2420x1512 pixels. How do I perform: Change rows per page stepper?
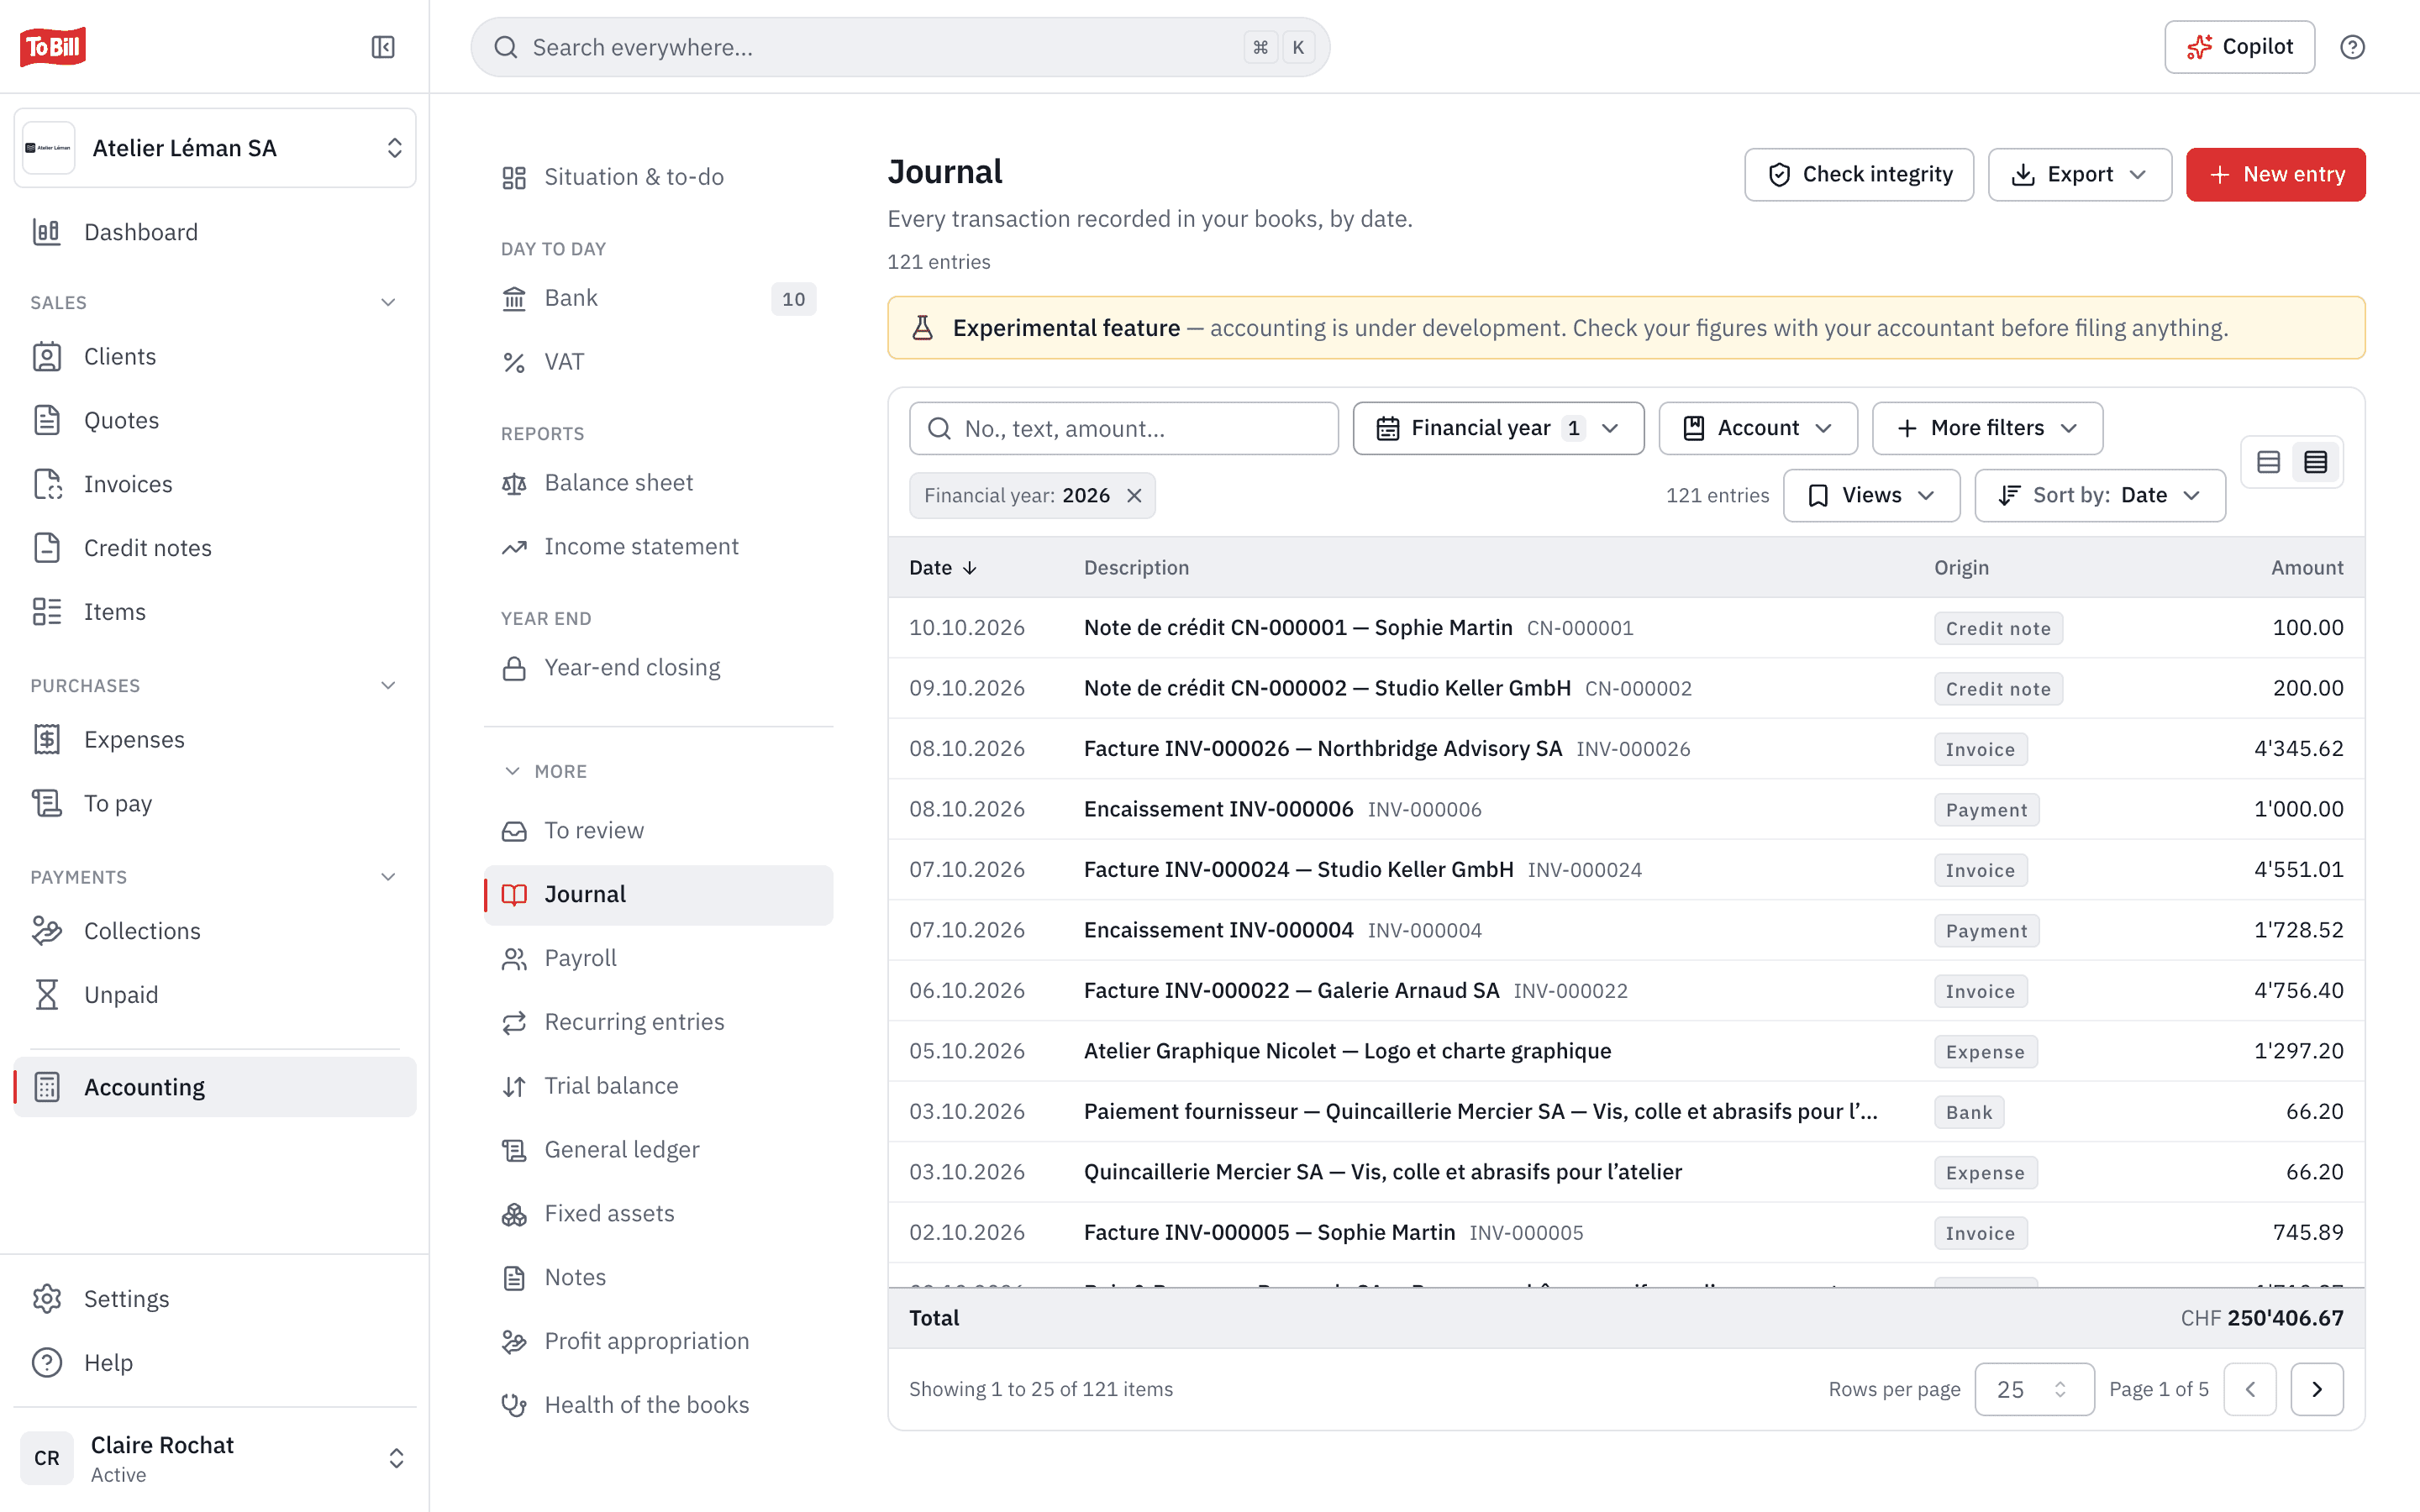2034,1388
